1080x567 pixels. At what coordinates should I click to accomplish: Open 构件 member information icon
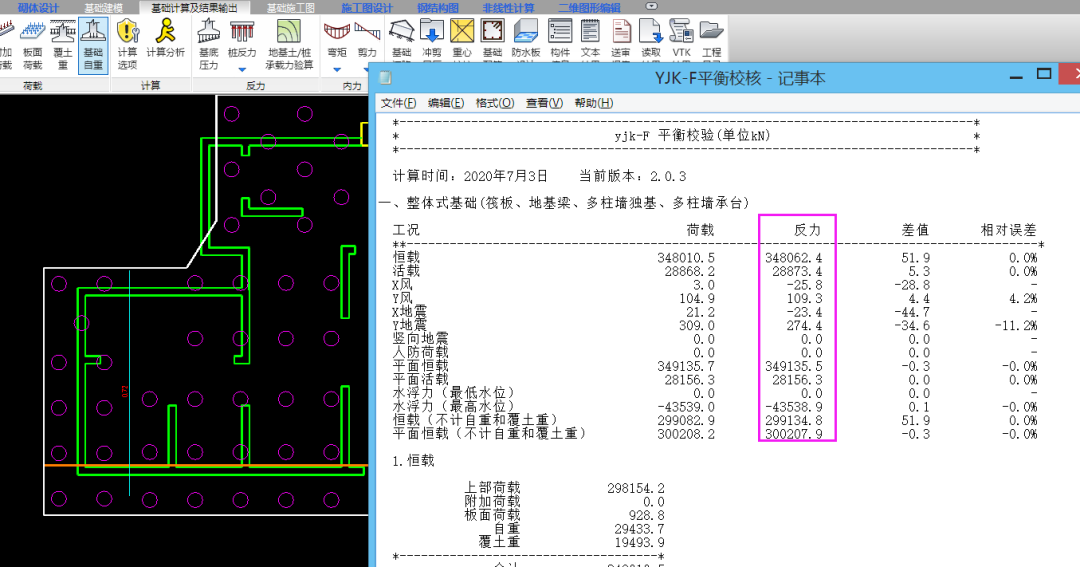coord(560,39)
